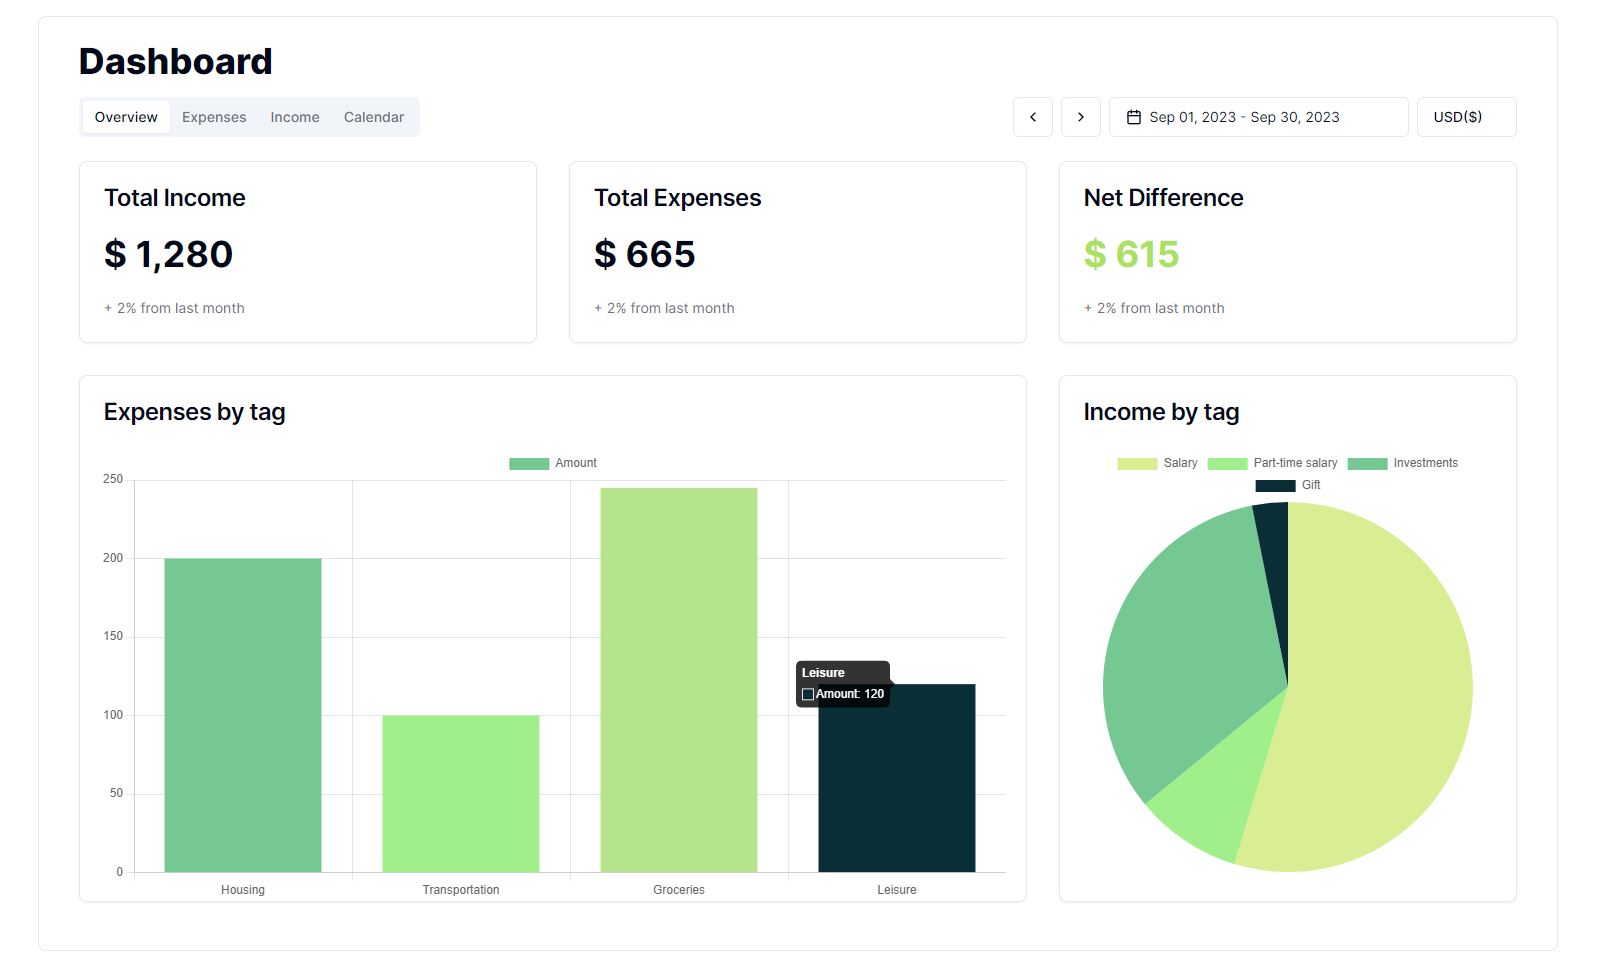1601x957 pixels.
Task: Click the Expenses by tag title
Action: point(195,412)
